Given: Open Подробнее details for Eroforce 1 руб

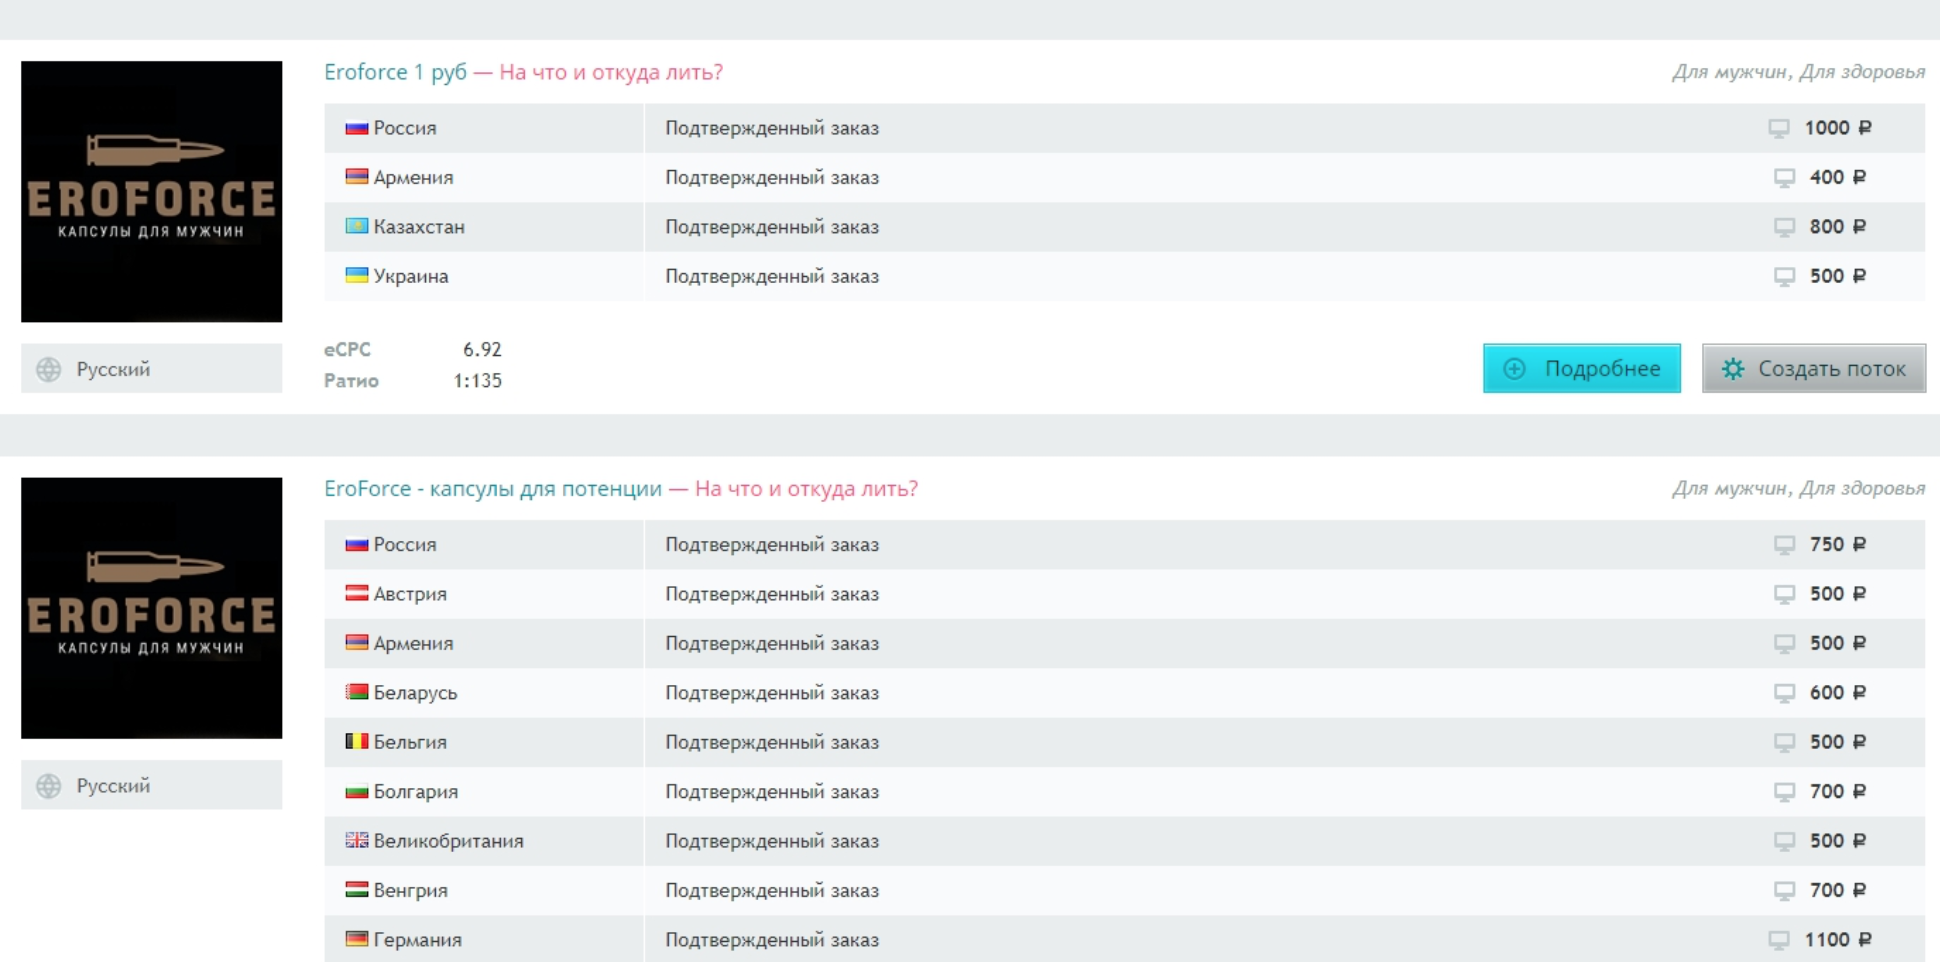Looking at the screenshot, I should pos(1581,368).
